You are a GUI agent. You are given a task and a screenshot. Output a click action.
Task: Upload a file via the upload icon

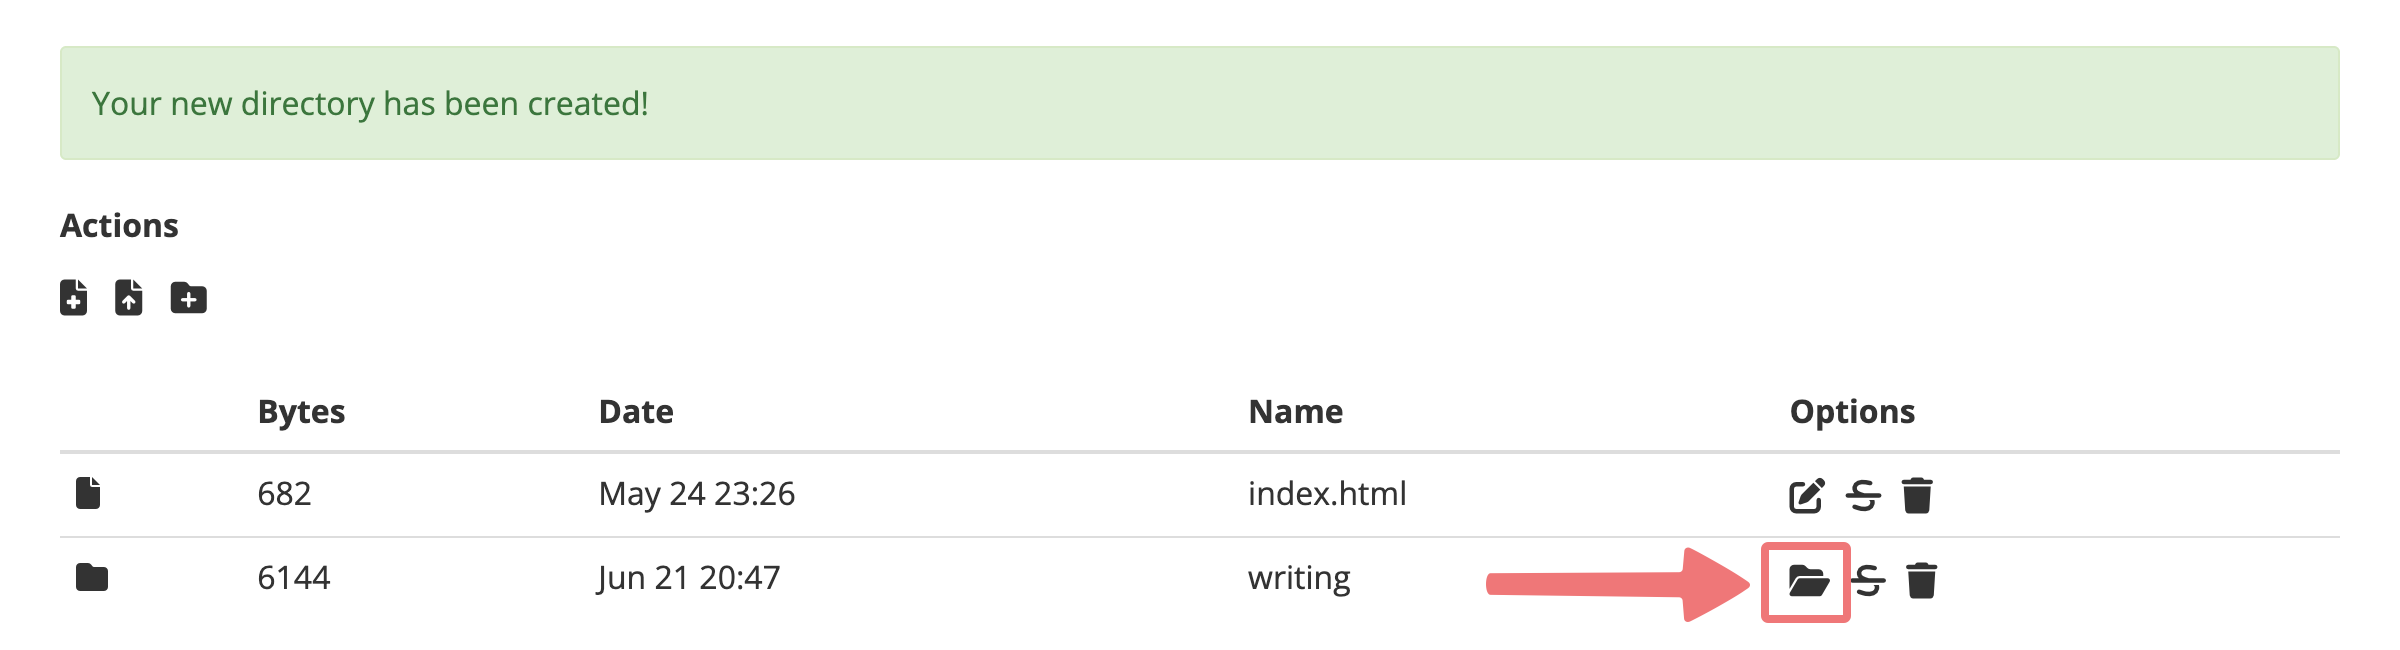point(129,297)
